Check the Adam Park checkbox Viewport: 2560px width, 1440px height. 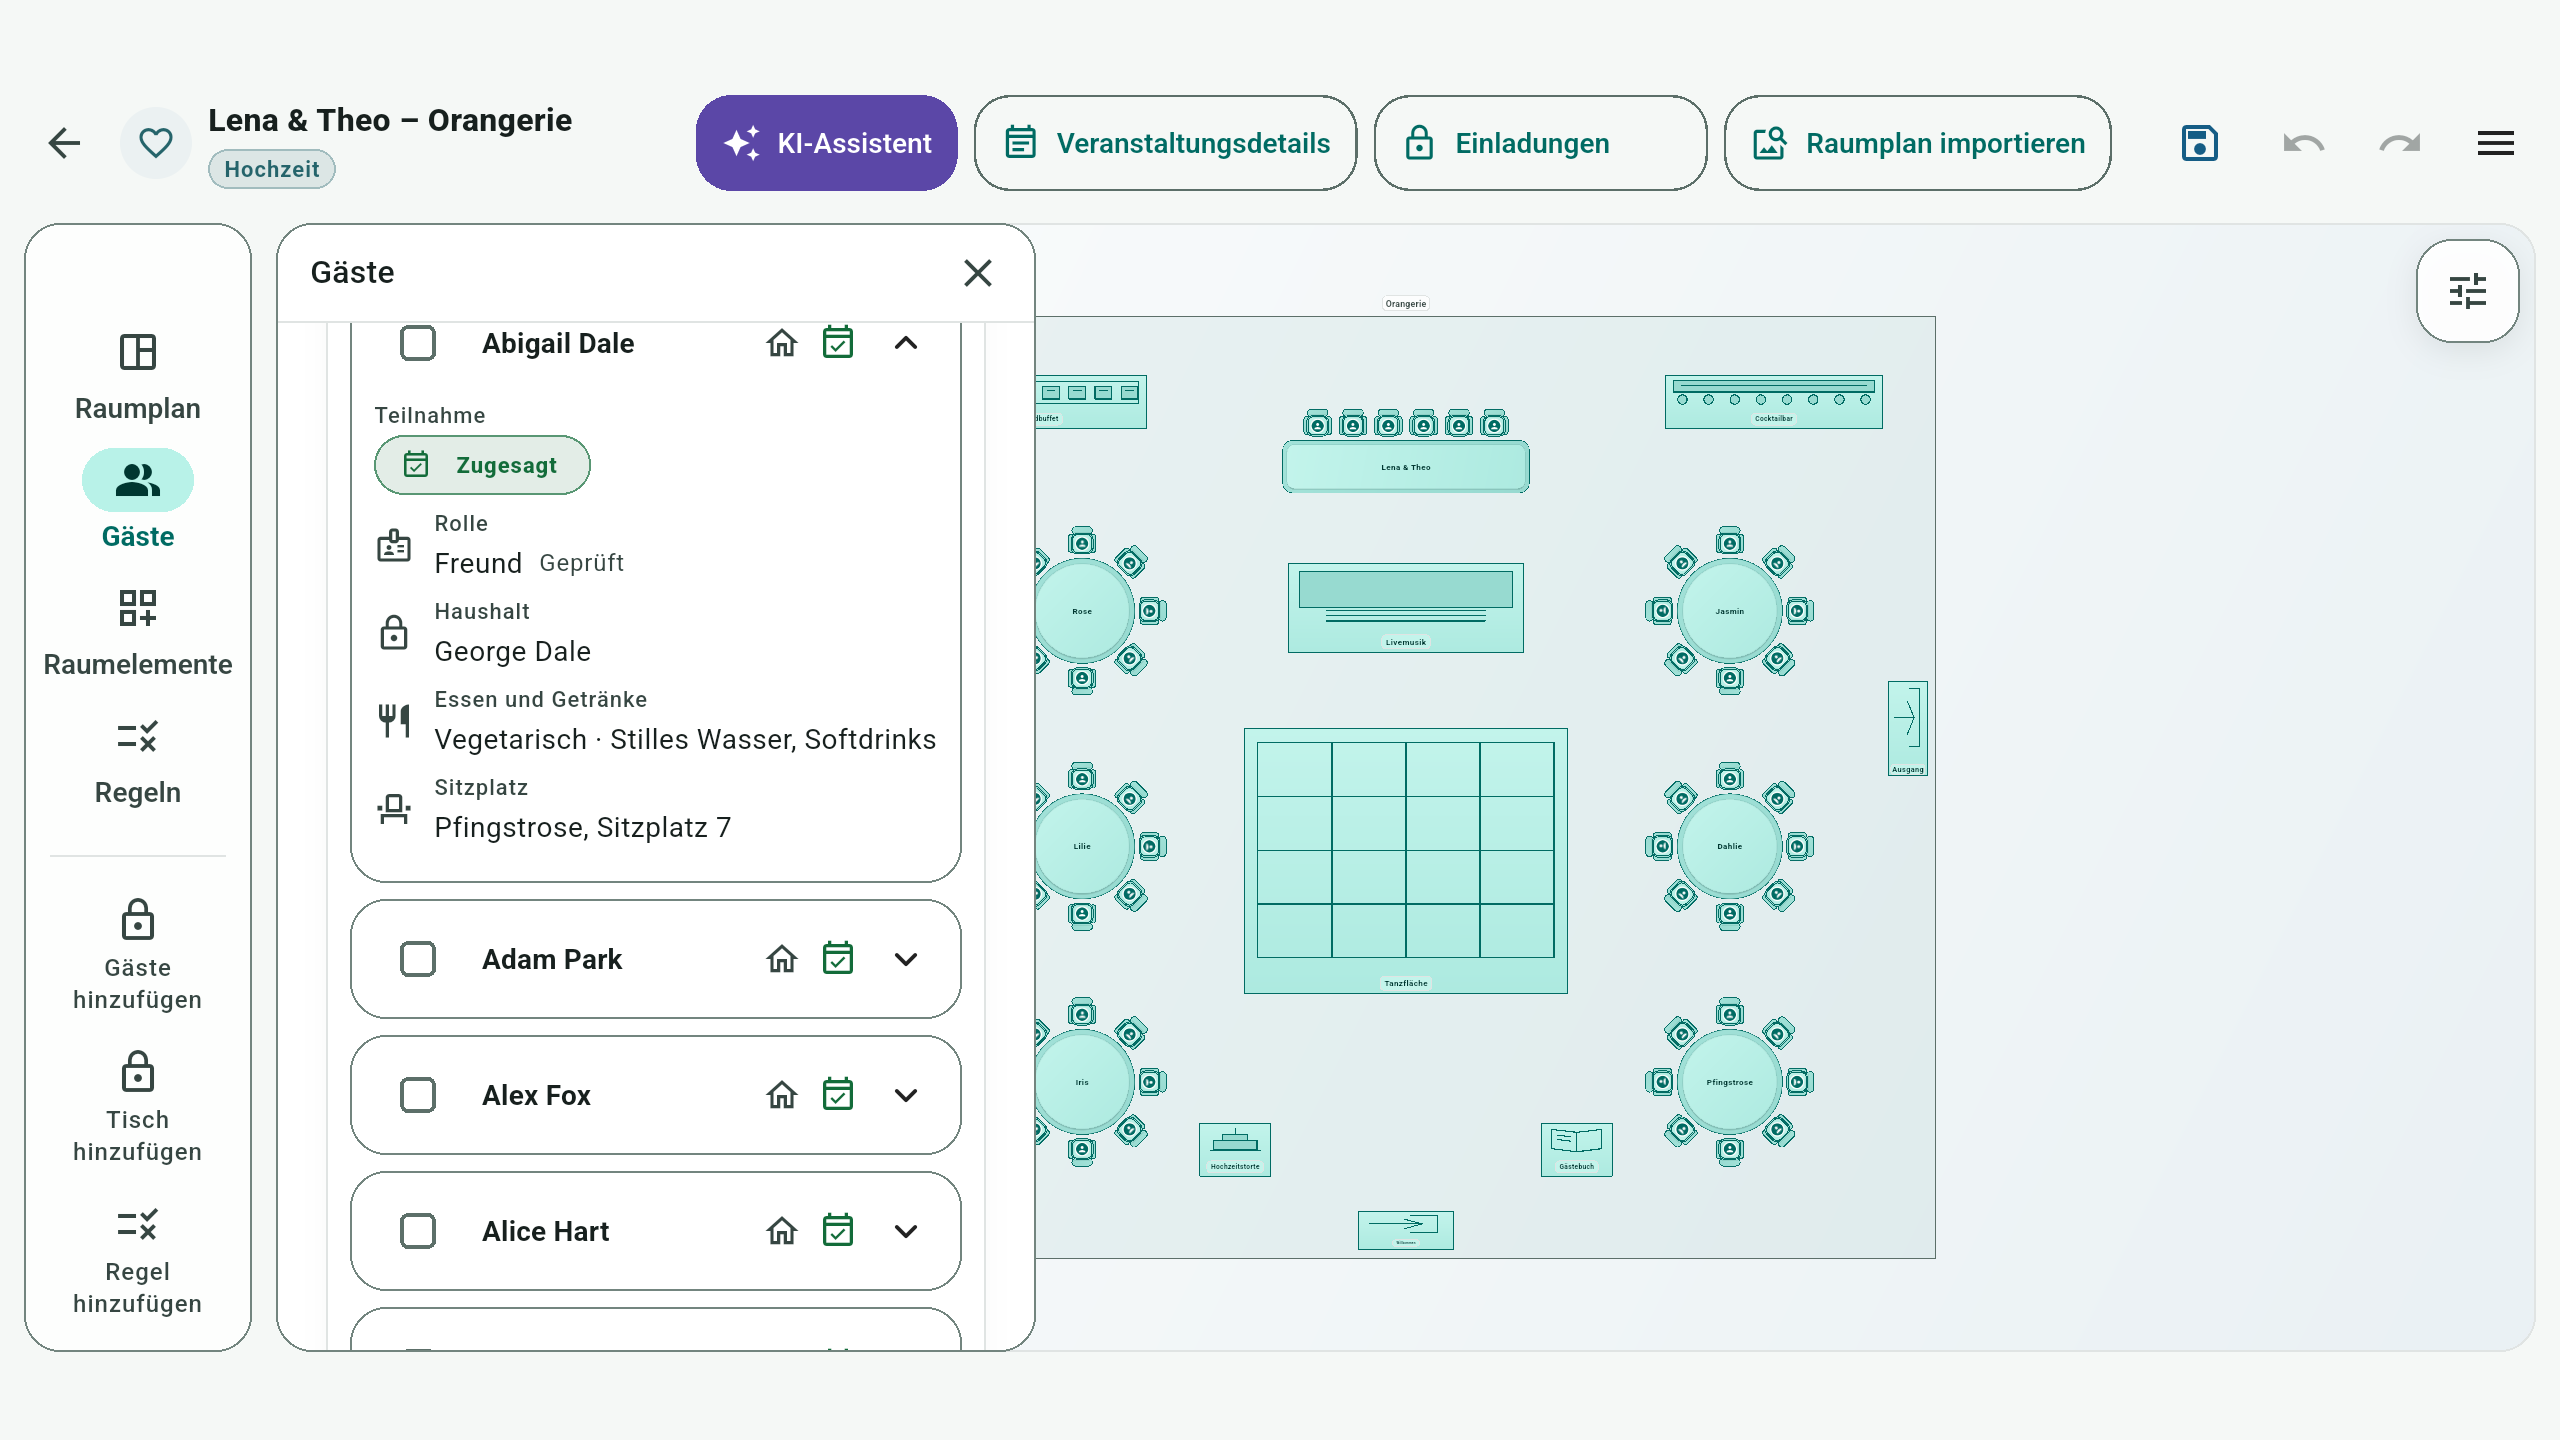pos(418,959)
